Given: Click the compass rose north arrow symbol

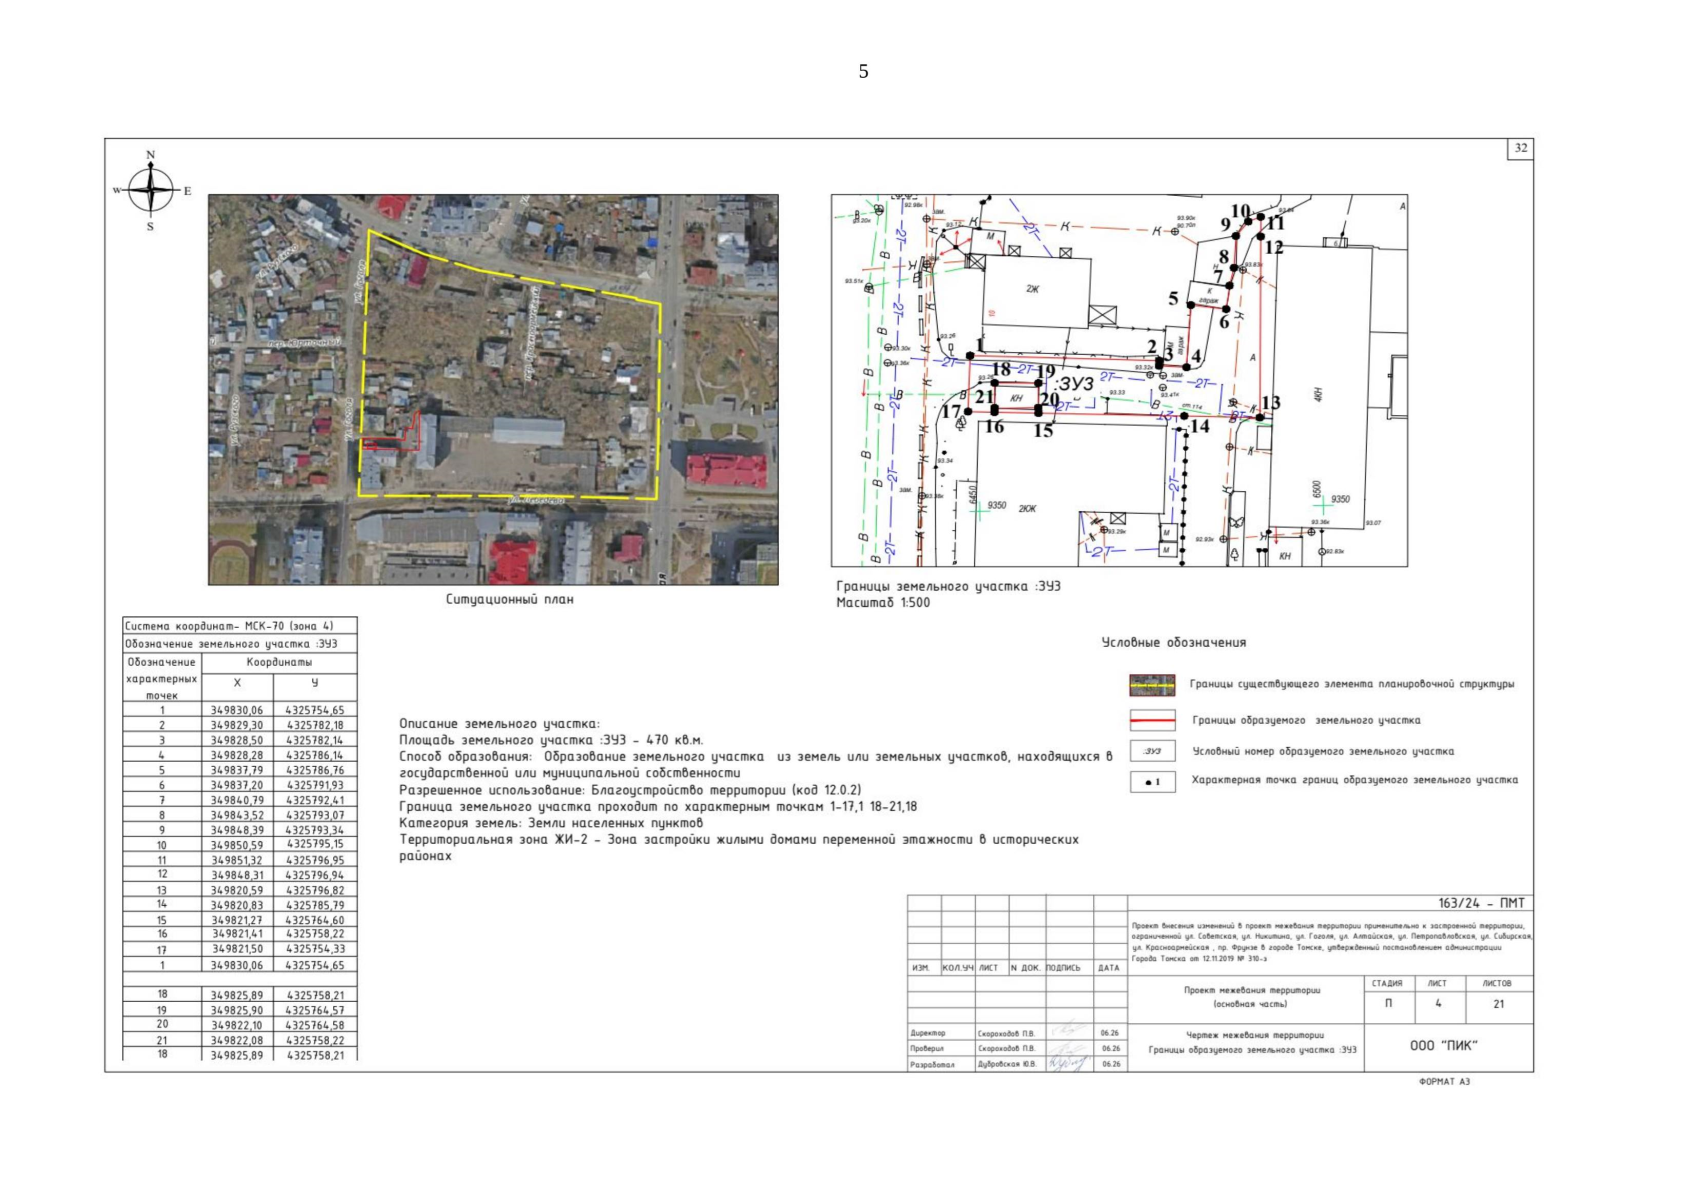Looking at the screenshot, I should click(150, 190).
